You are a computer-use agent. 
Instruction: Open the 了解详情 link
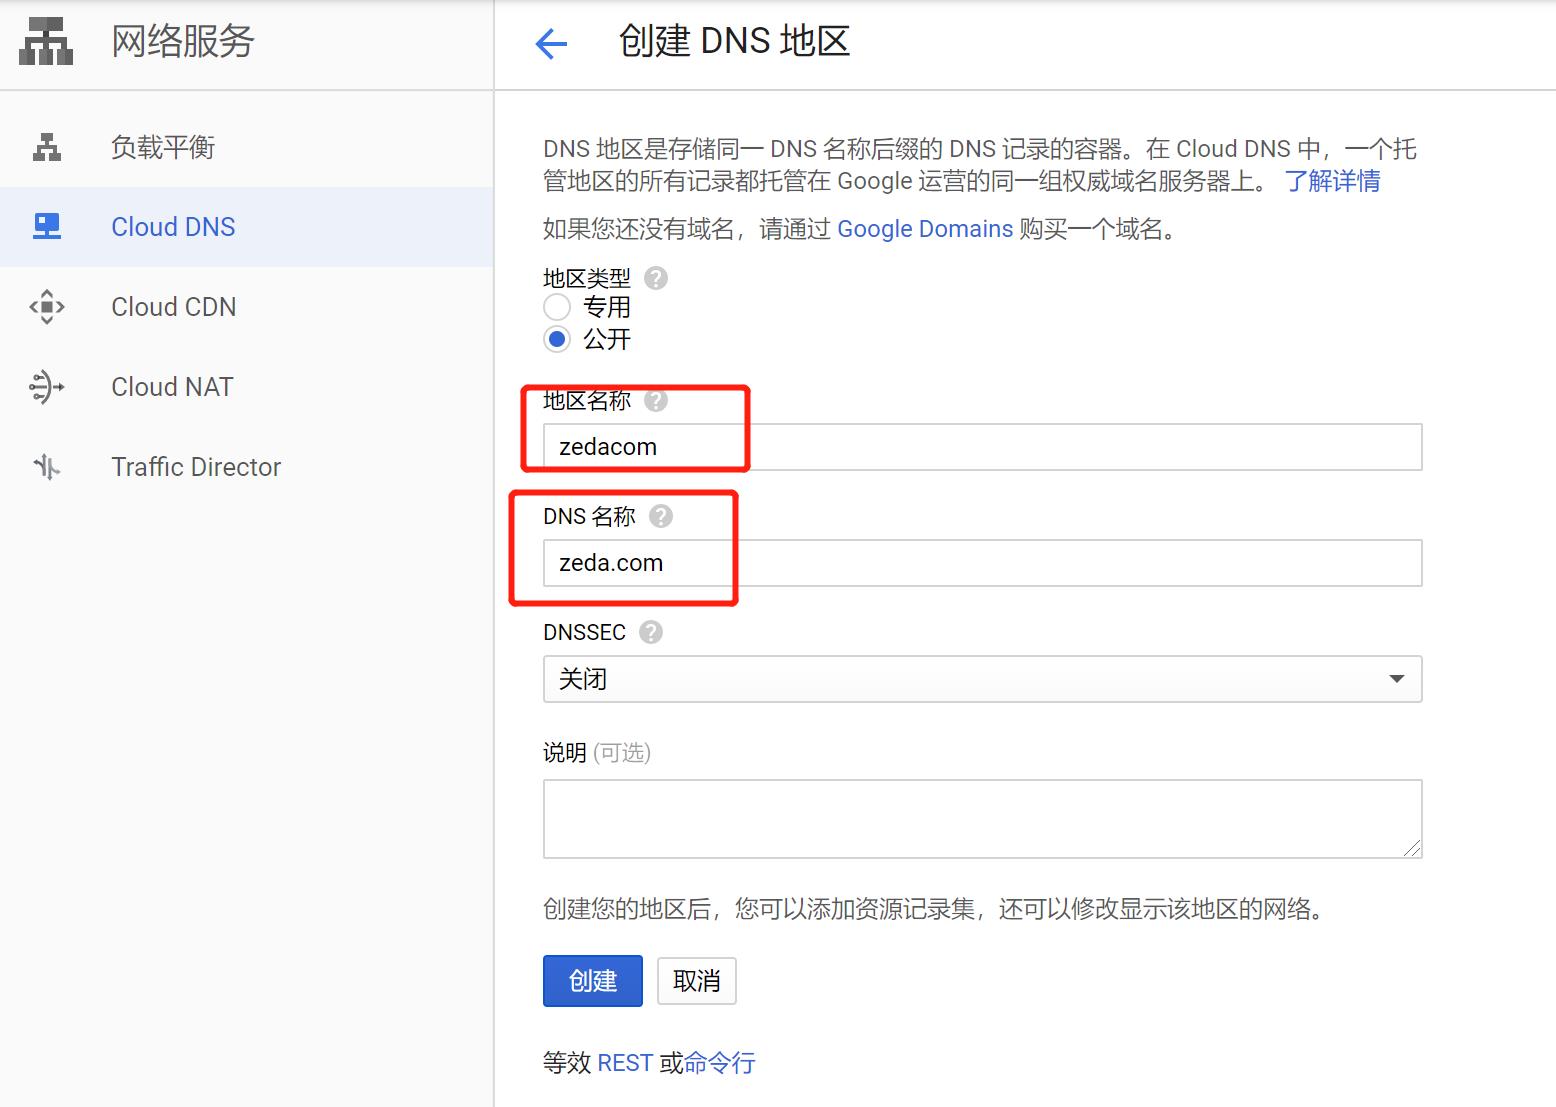click(x=1332, y=181)
